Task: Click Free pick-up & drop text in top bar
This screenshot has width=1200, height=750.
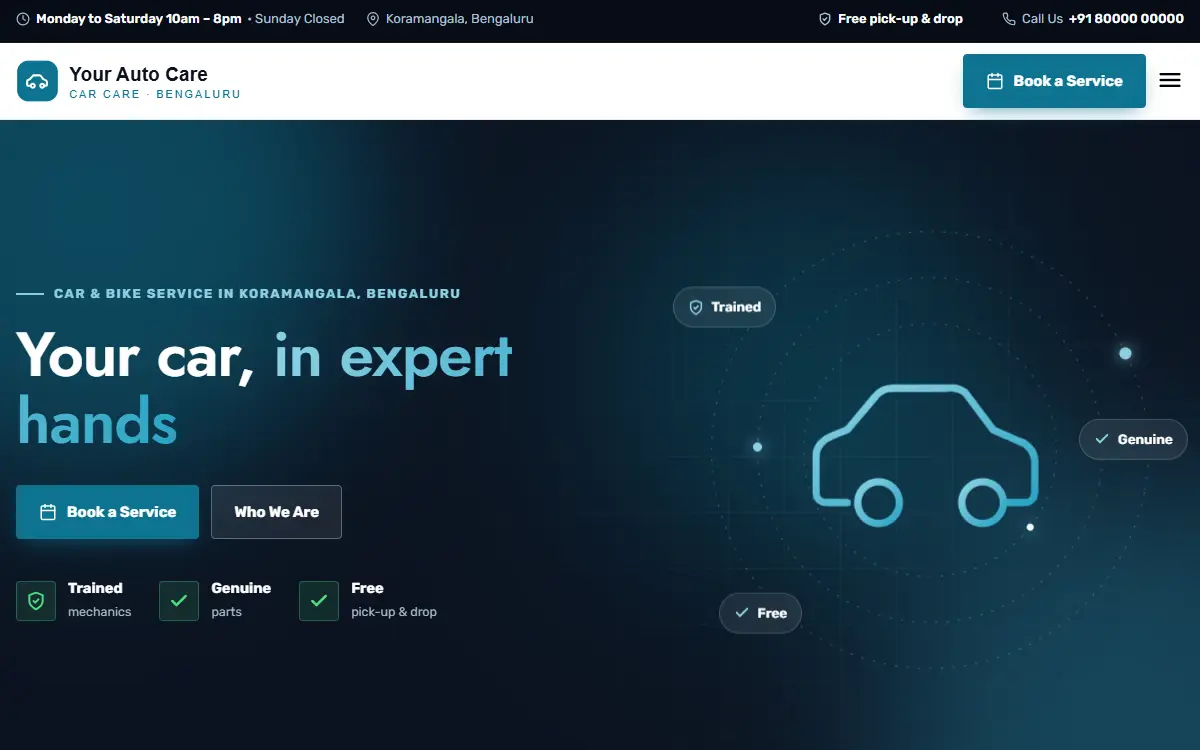Action: point(900,19)
